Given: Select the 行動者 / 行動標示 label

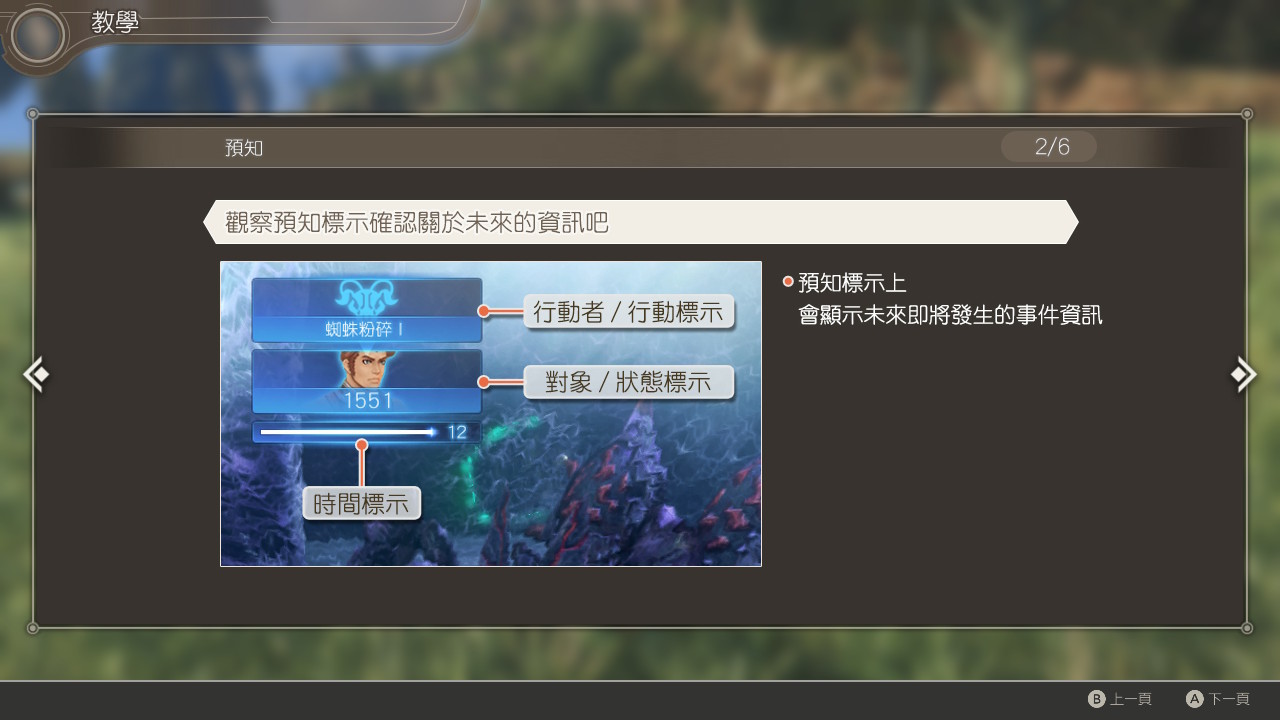Looking at the screenshot, I should coord(629,311).
